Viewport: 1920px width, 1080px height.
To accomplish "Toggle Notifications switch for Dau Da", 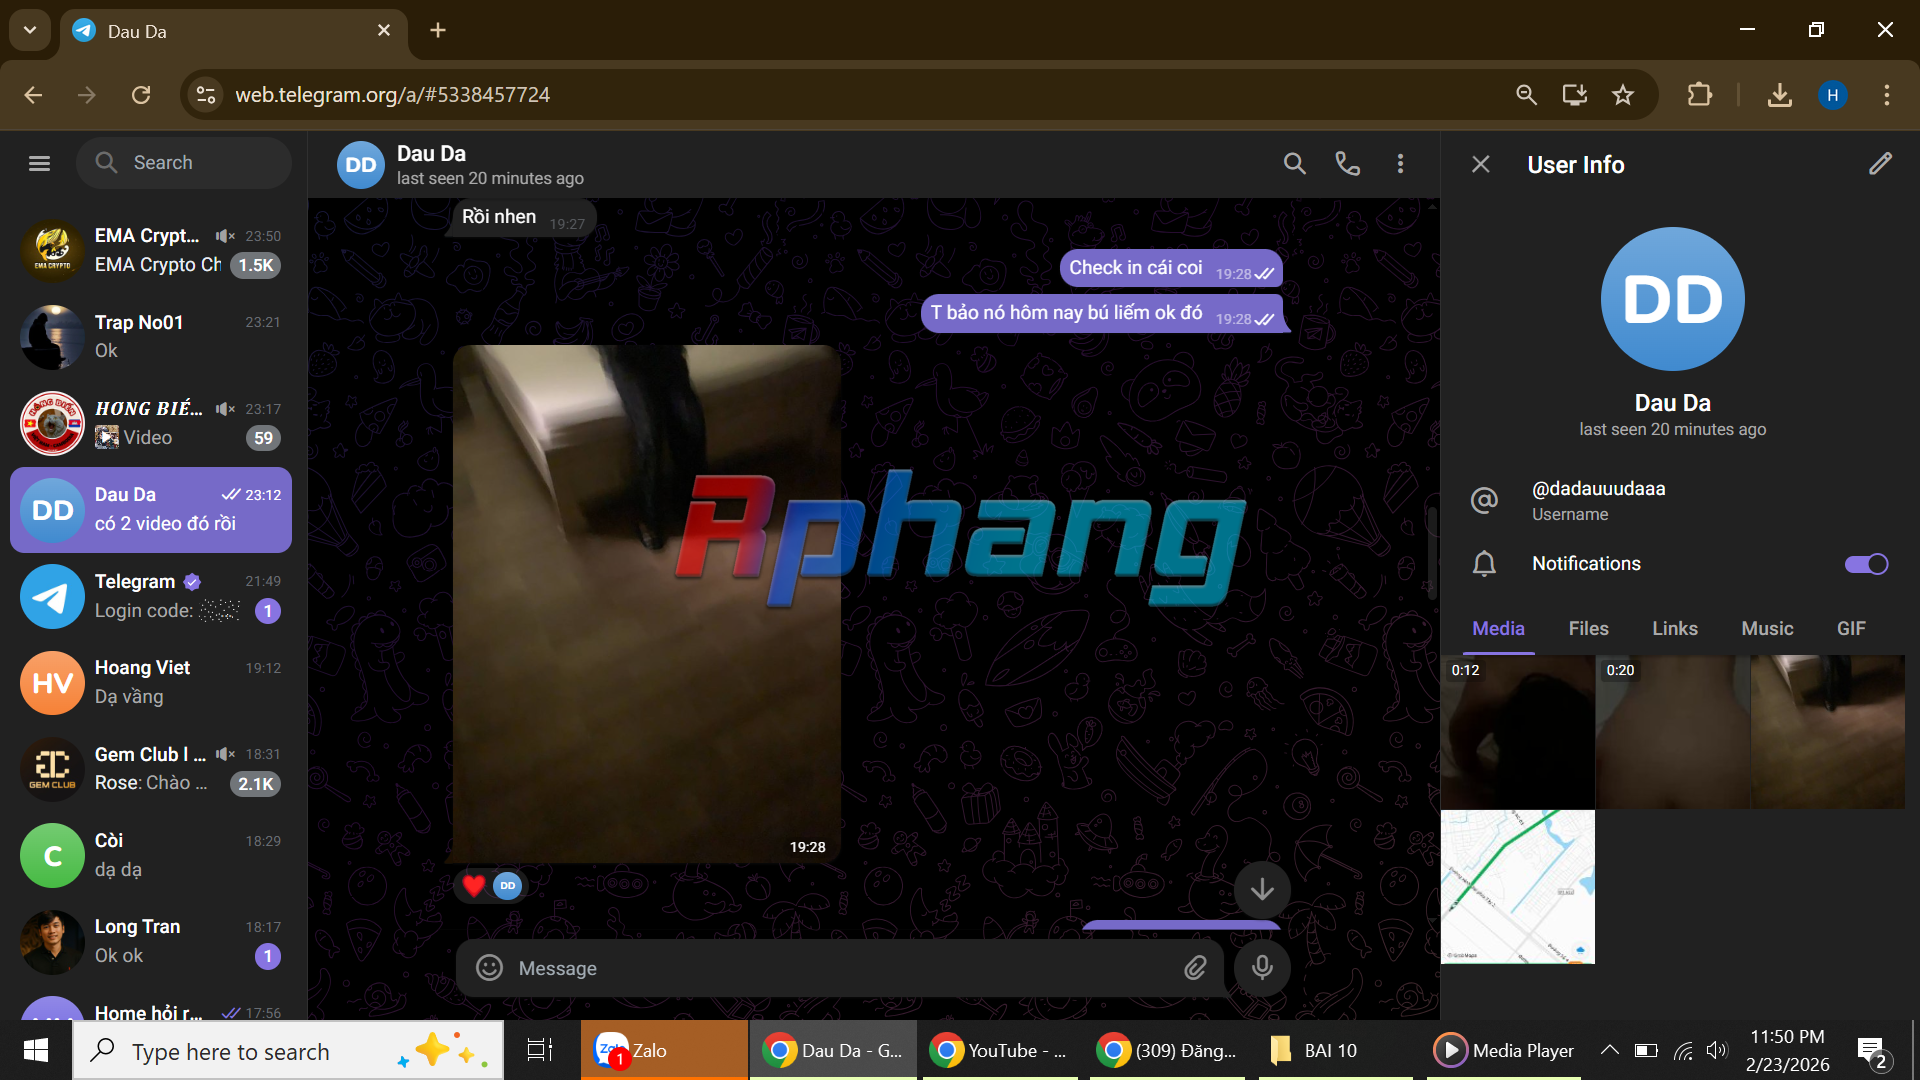I will click(x=1866, y=564).
